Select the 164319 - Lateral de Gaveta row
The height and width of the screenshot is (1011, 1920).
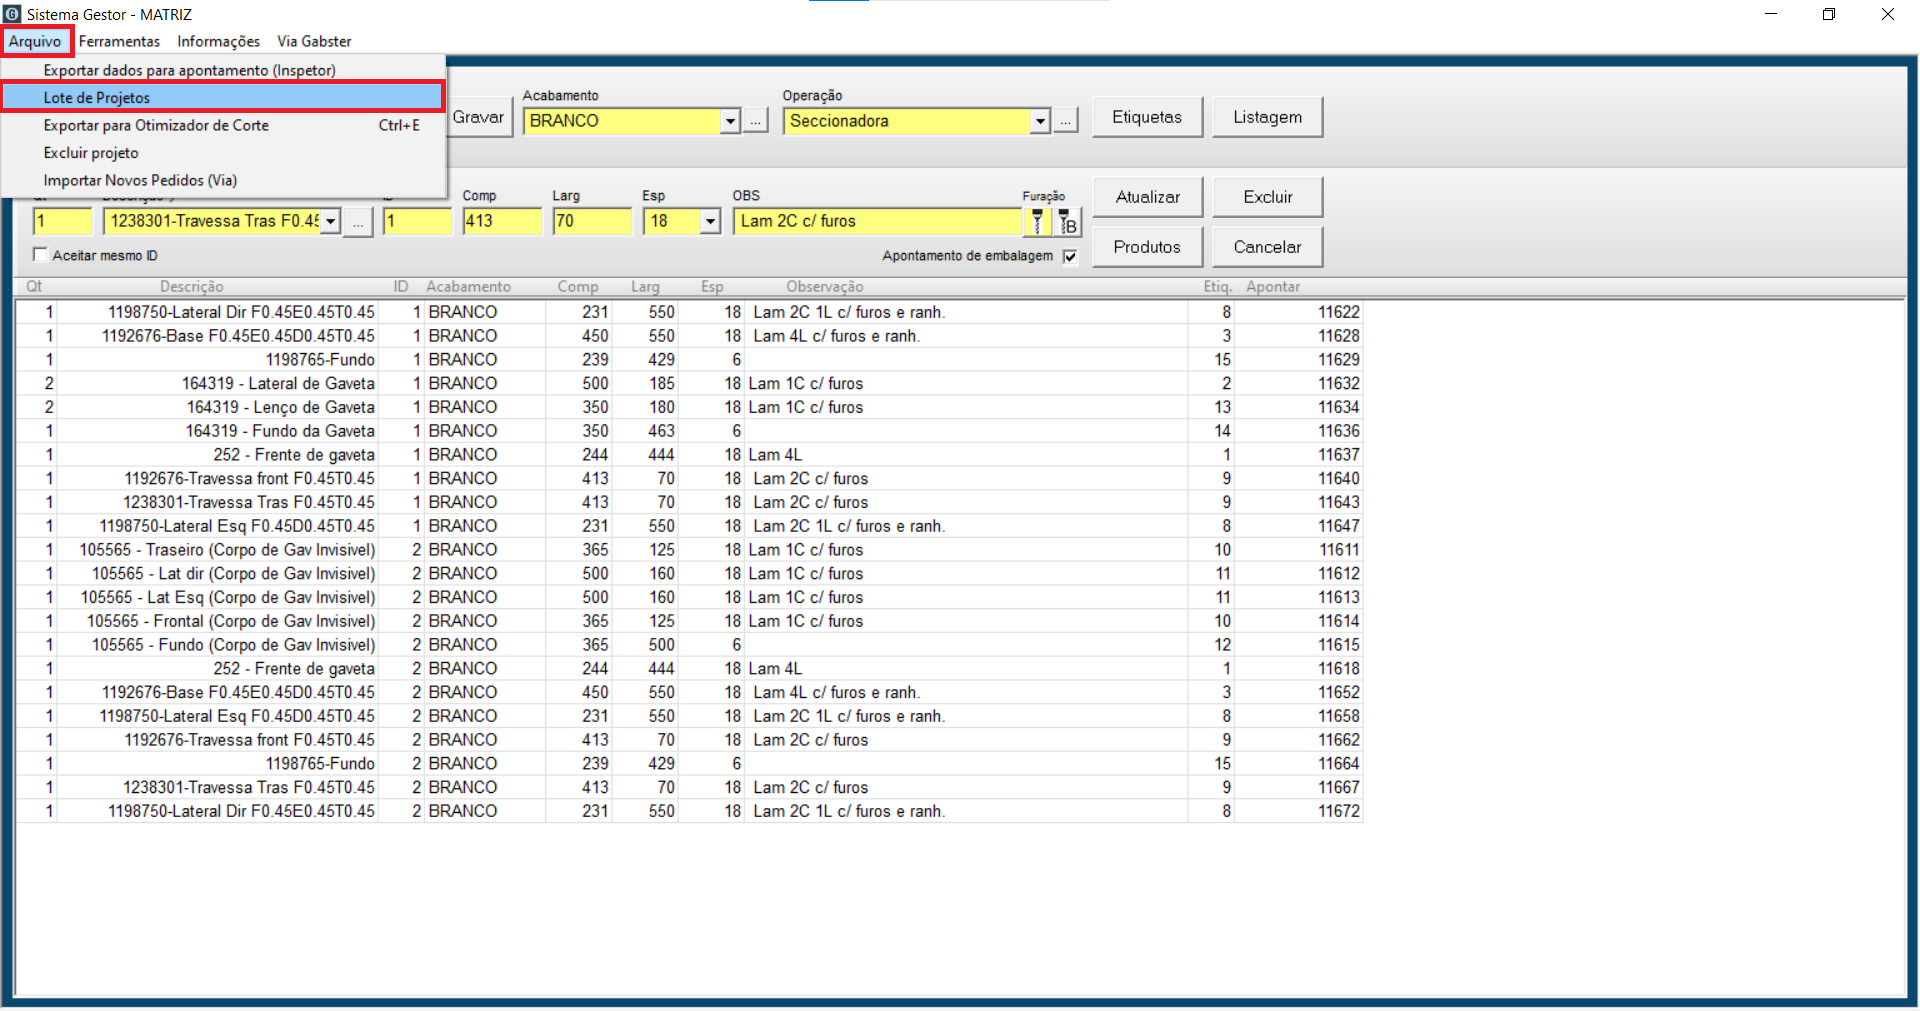tap(689, 383)
